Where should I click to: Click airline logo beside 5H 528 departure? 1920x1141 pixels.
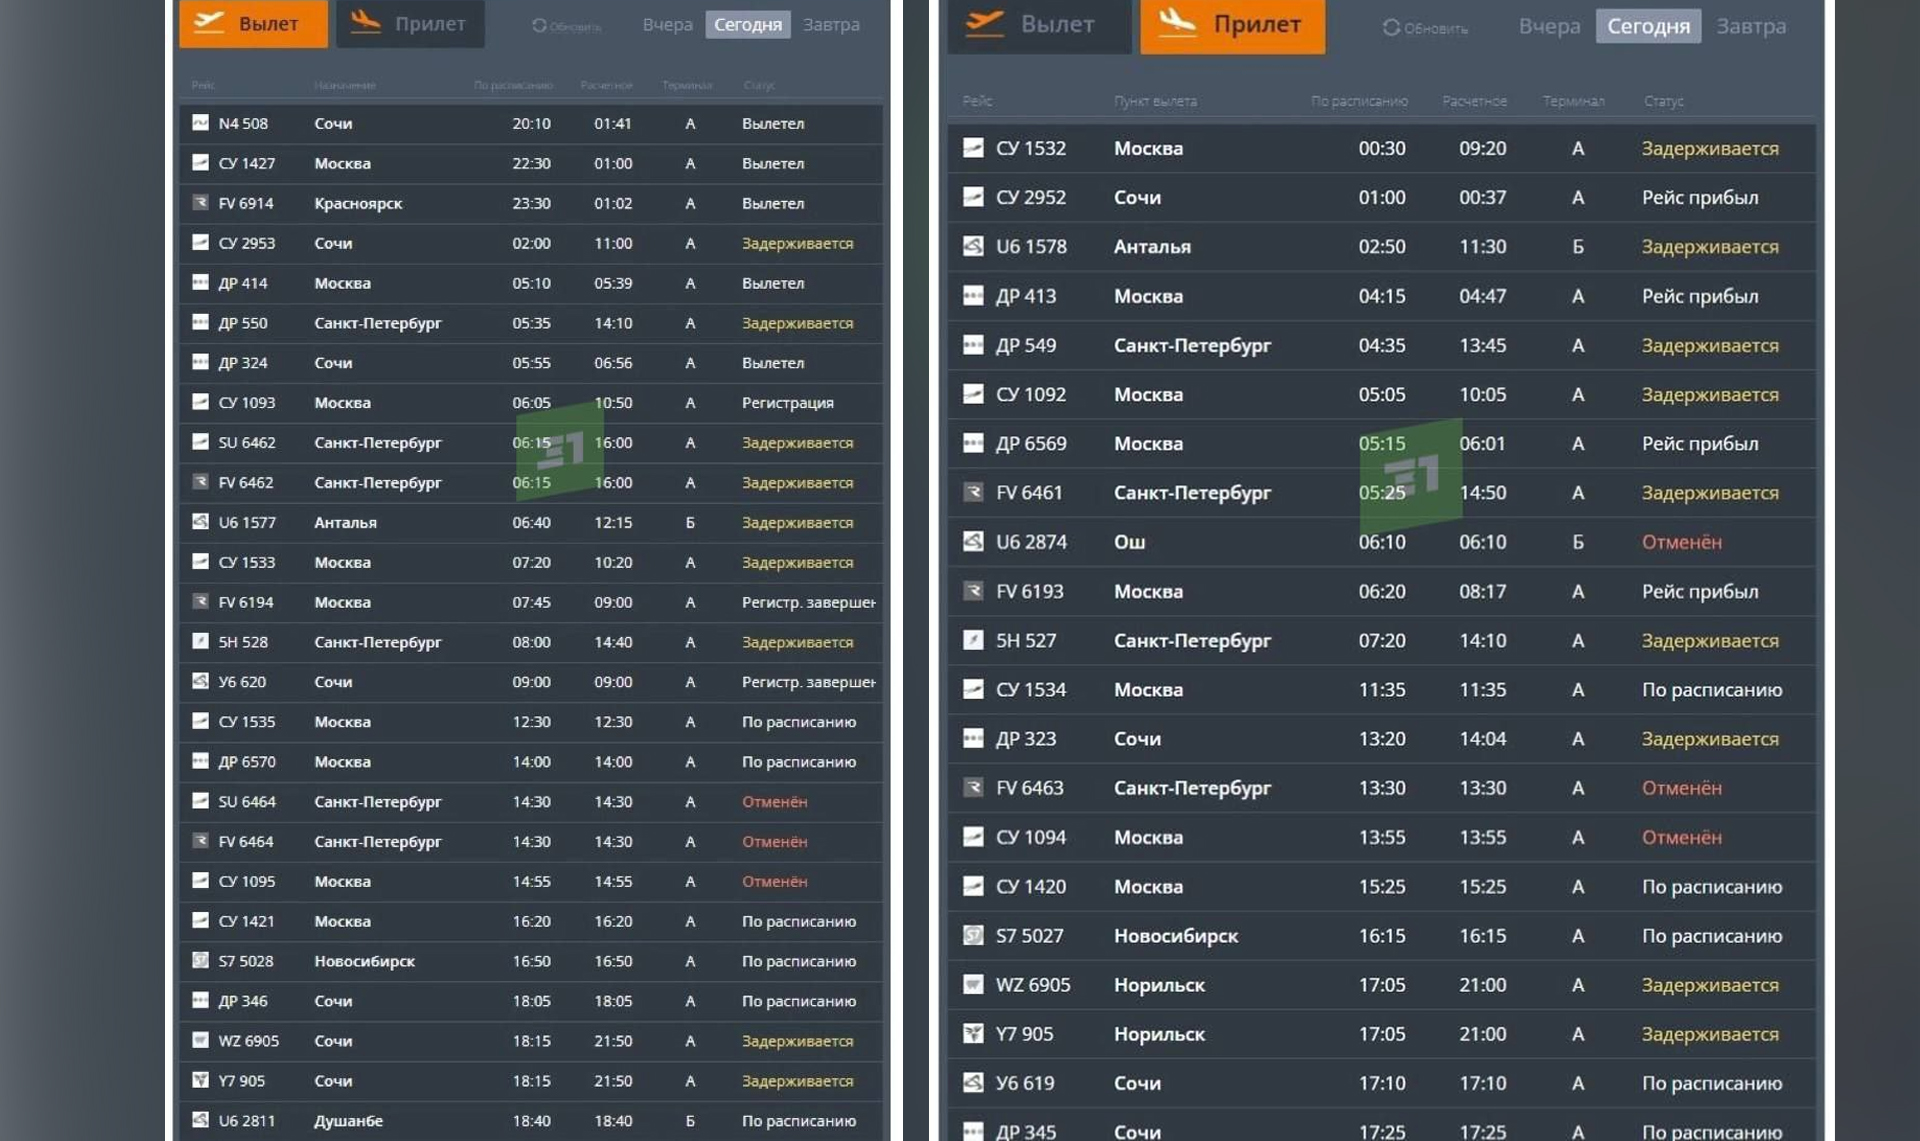(x=200, y=641)
